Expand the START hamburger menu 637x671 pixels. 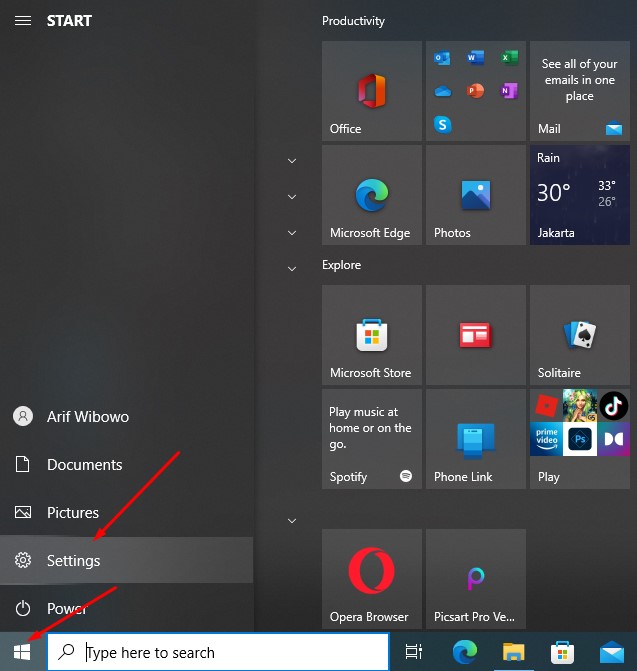(23, 21)
